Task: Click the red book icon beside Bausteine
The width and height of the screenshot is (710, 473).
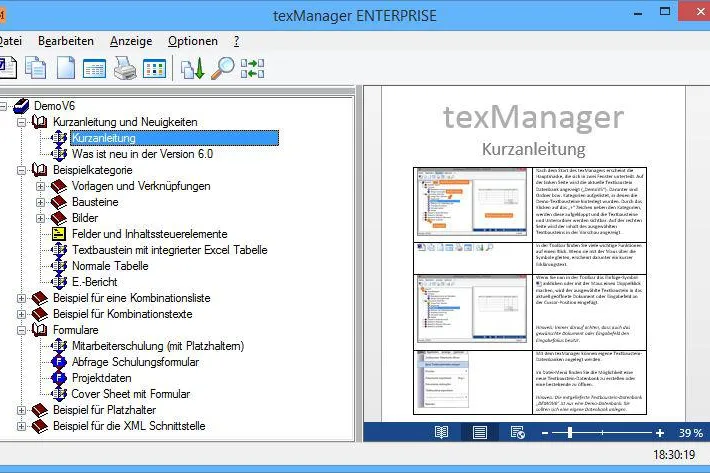Action: pos(59,202)
